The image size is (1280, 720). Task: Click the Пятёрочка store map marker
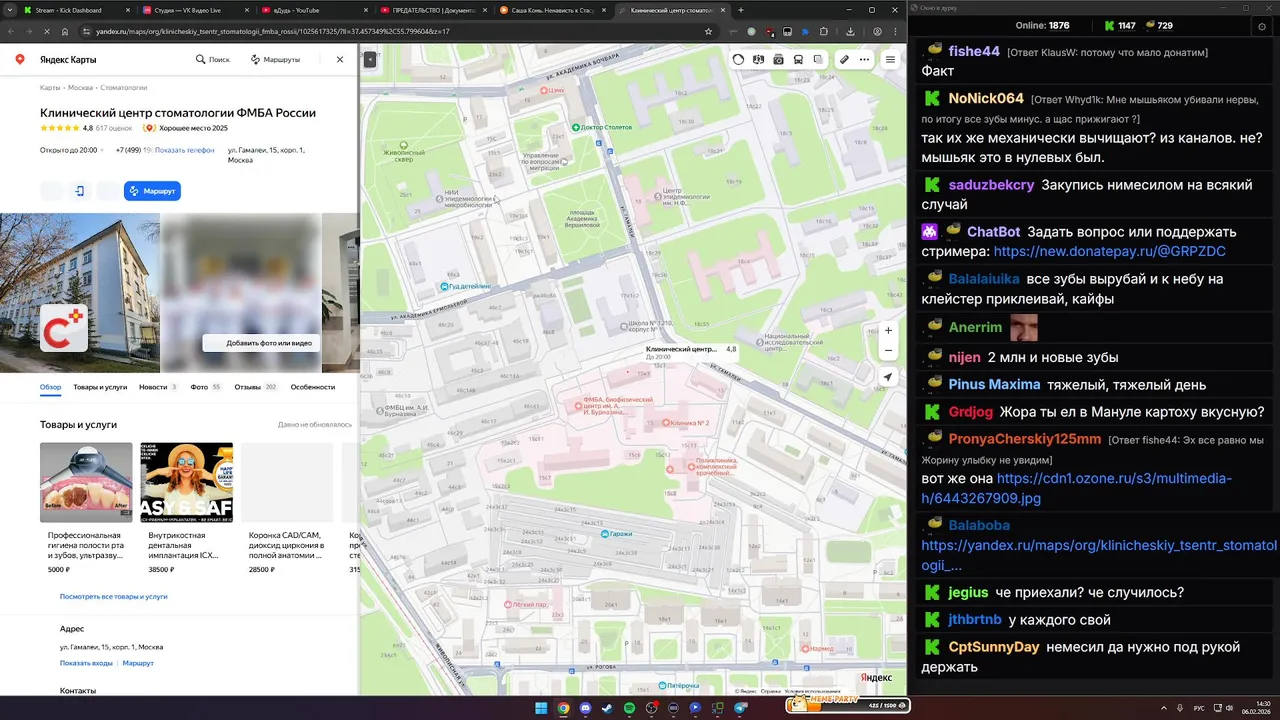point(677,685)
